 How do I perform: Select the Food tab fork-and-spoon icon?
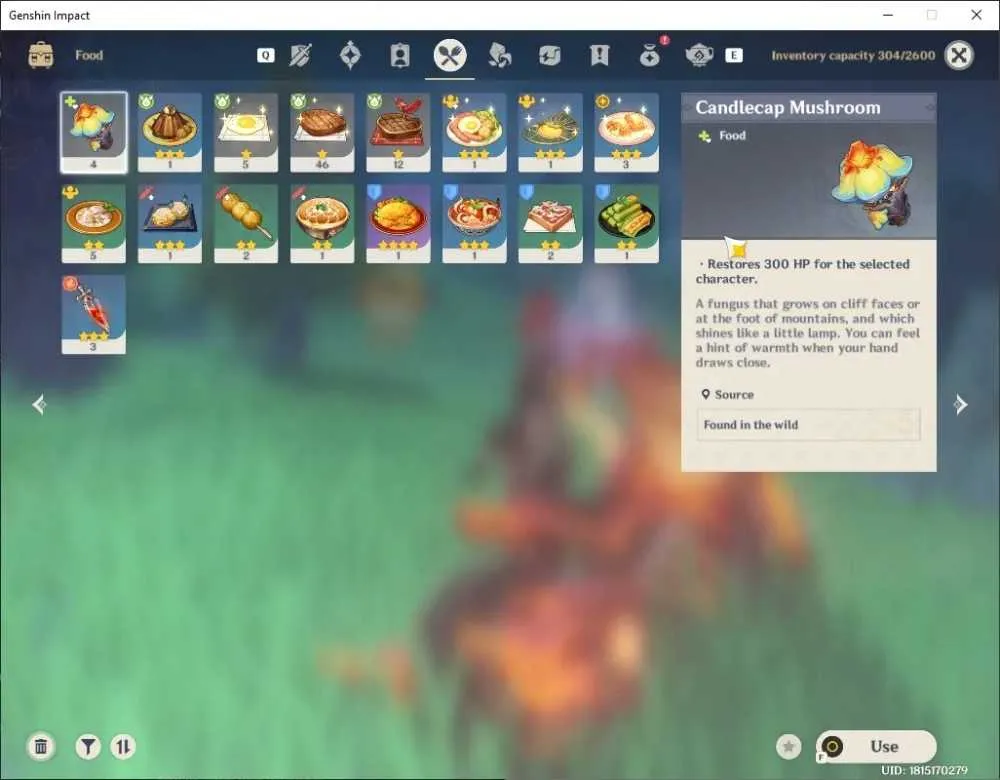[450, 55]
